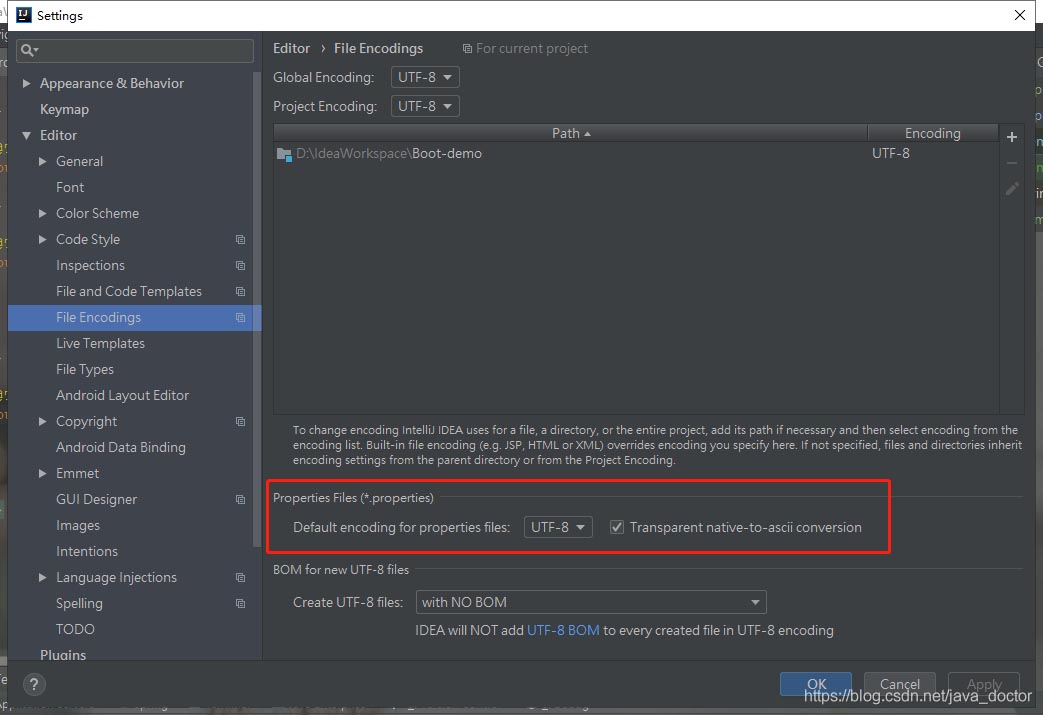Click the help question mark icon
This screenshot has height=715, width=1043.
click(34, 684)
